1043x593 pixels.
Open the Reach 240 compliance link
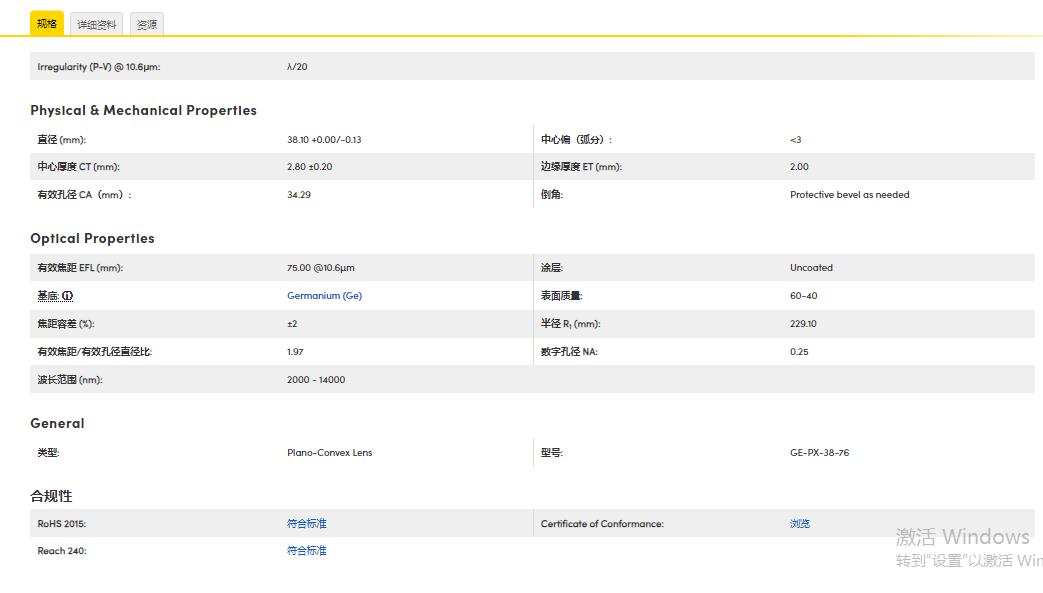click(306, 550)
